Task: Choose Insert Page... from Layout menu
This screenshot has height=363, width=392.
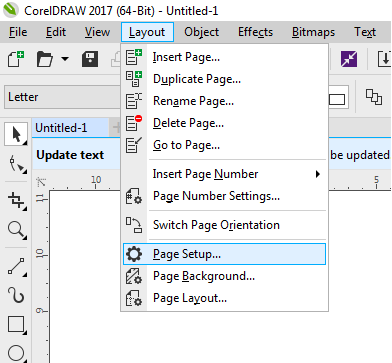Action: tap(224, 57)
